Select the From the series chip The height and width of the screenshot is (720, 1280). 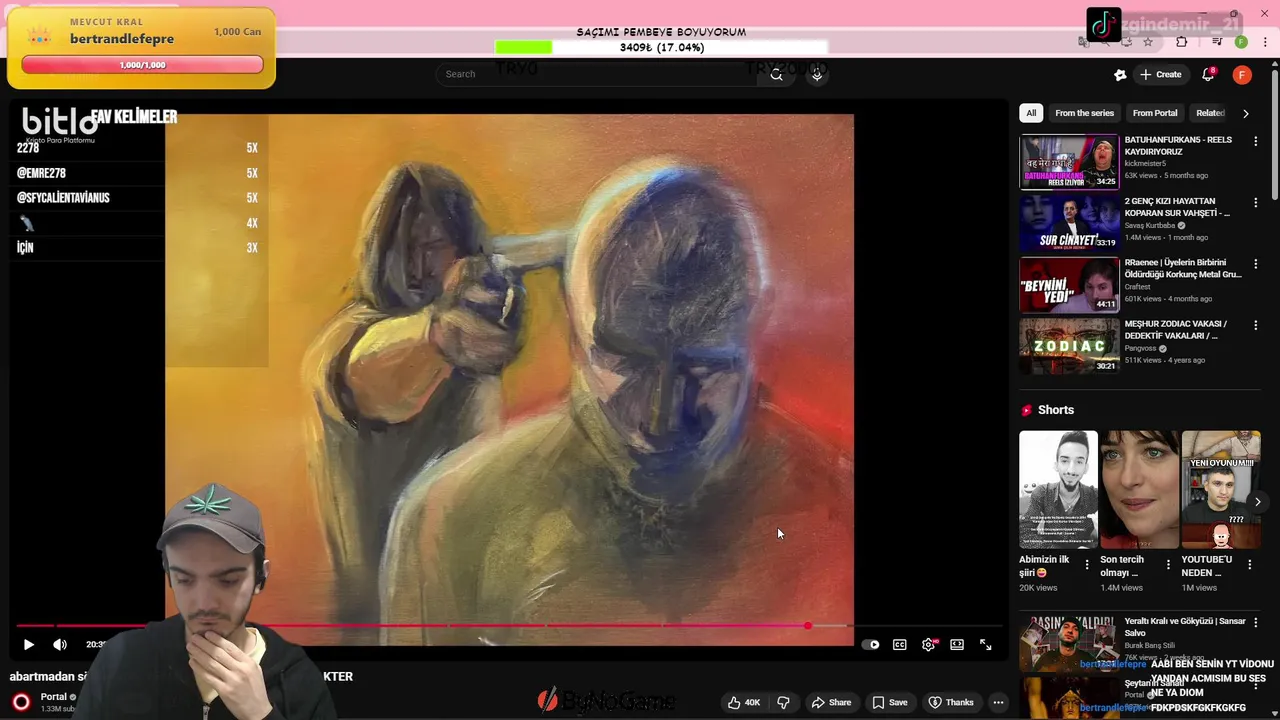pyautogui.click(x=1084, y=113)
